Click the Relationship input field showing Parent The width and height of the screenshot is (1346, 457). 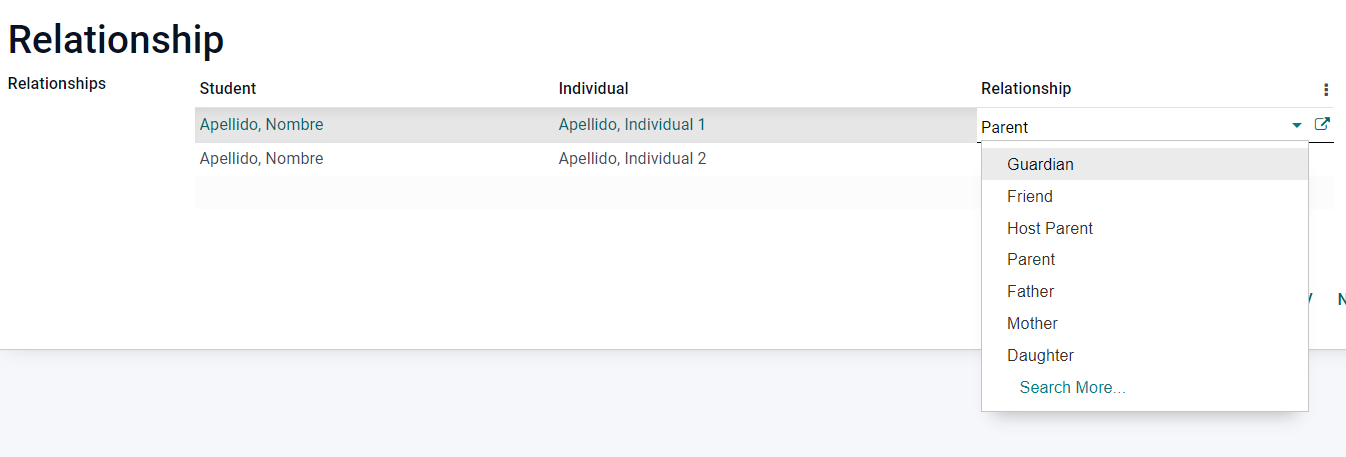pyautogui.click(x=1132, y=127)
